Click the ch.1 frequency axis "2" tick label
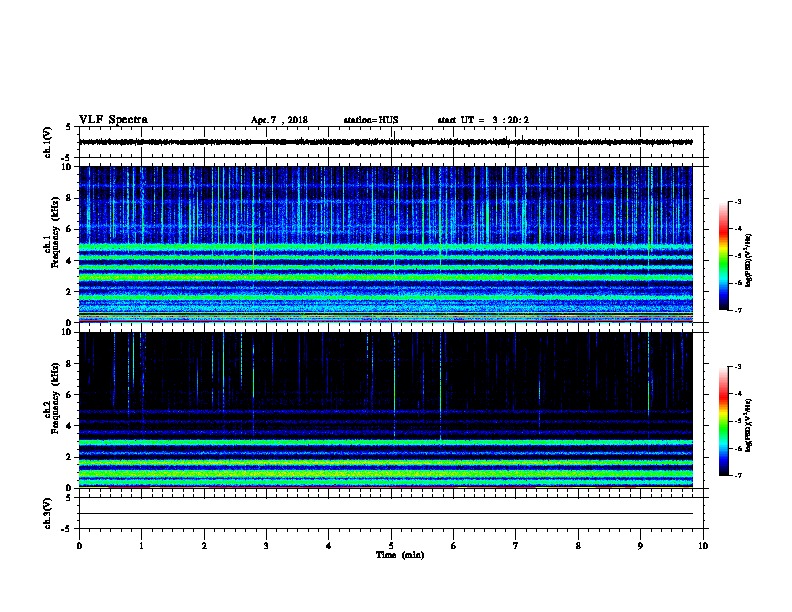792x612 pixels. pos(69,291)
